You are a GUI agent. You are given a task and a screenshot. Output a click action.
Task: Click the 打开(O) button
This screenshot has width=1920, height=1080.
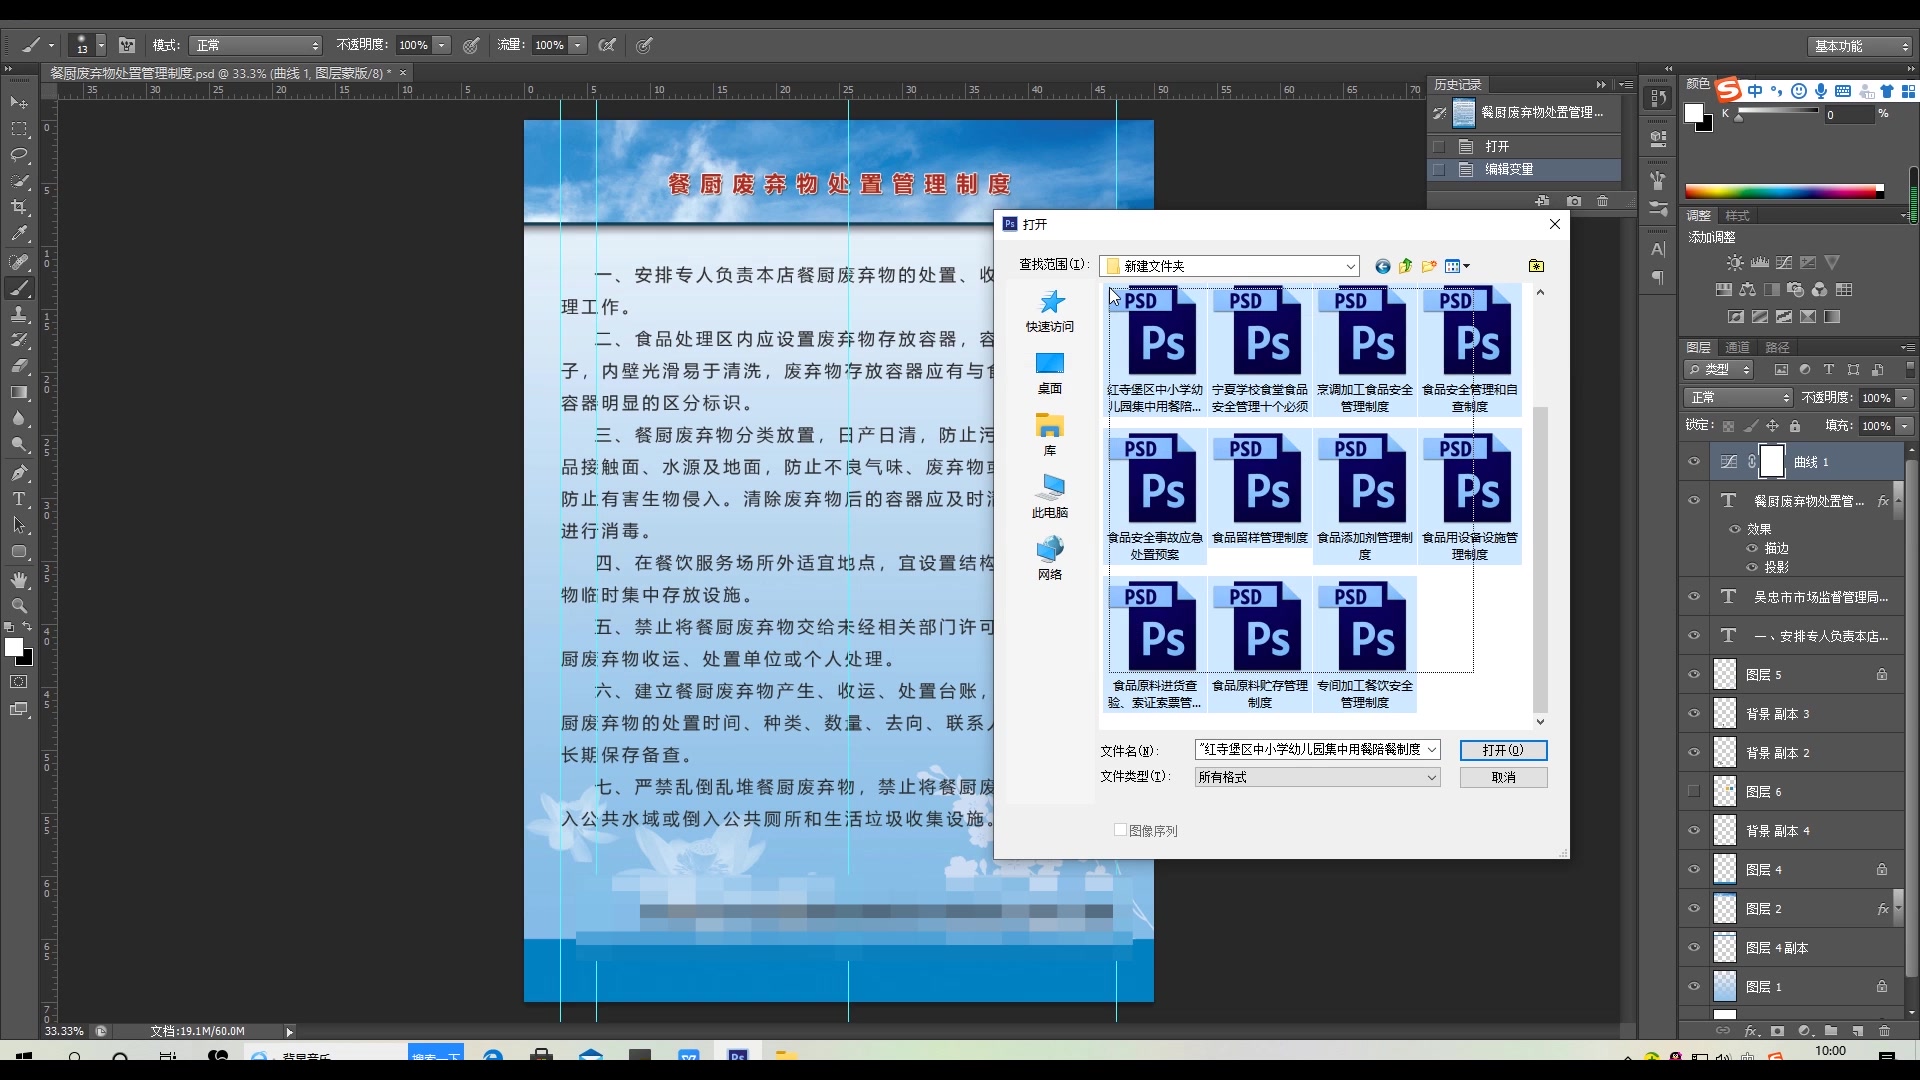(x=1503, y=750)
